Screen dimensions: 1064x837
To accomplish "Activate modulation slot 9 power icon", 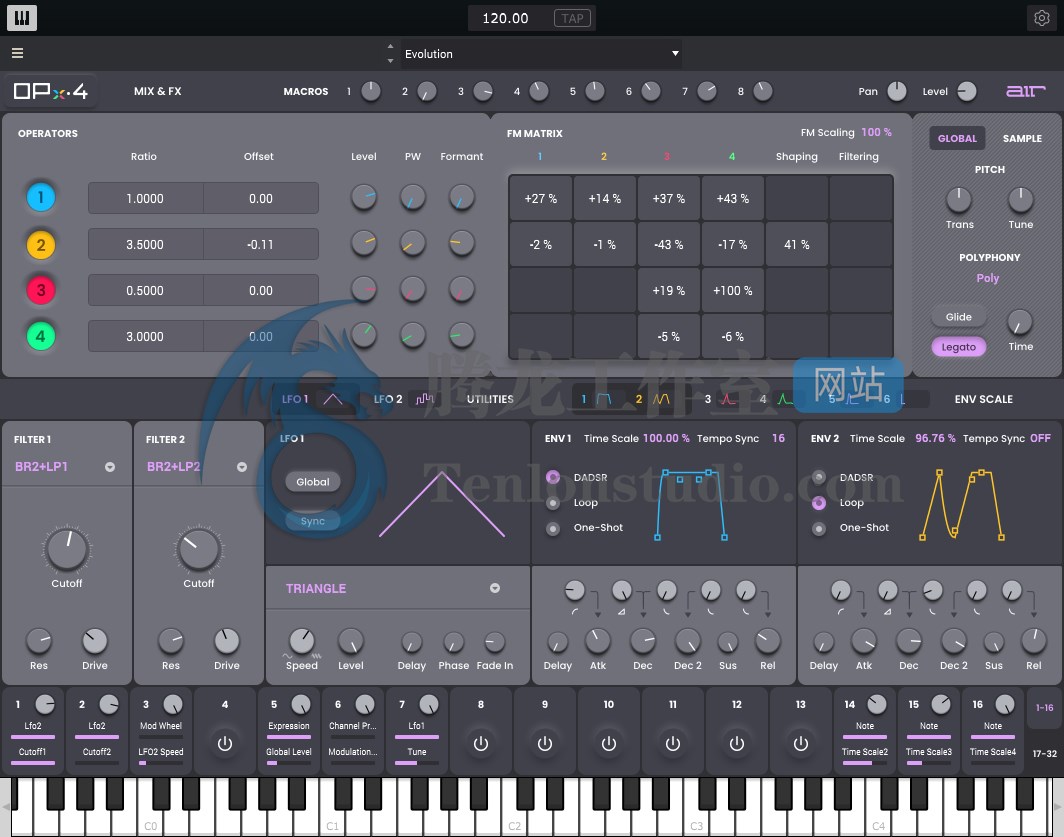I will click(x=545, y=744).
